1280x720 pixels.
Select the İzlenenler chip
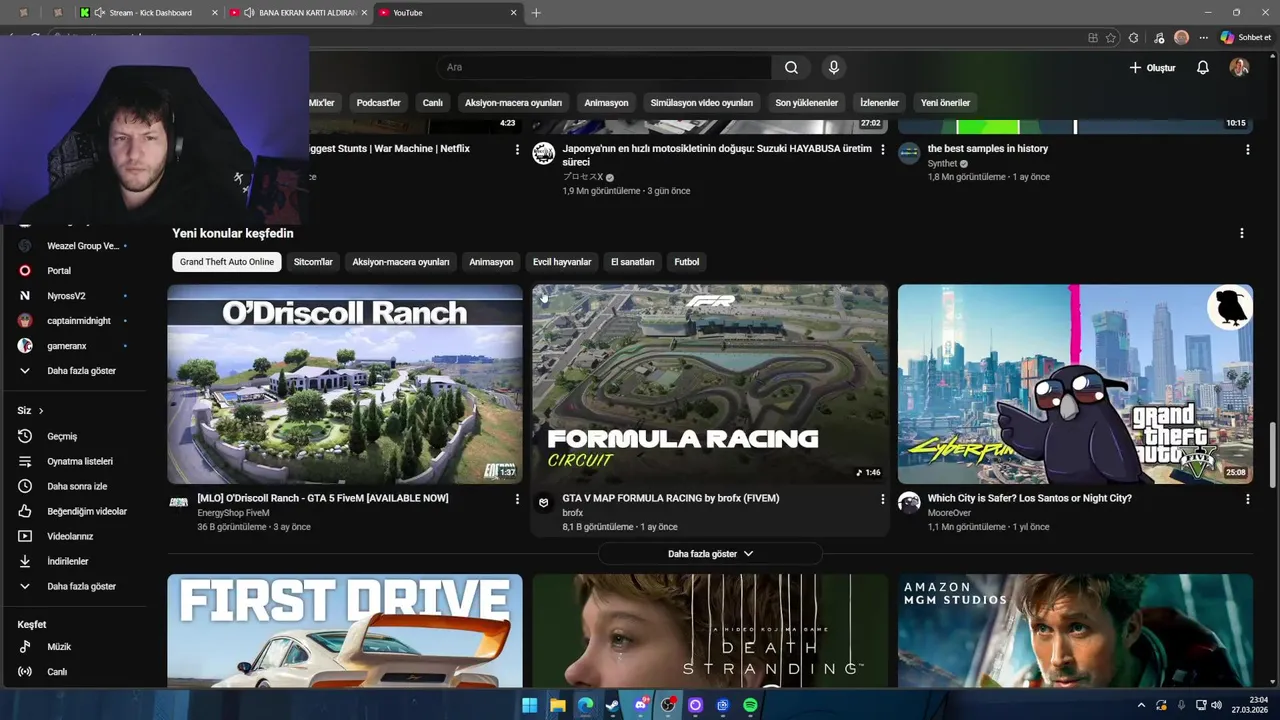tap(879, 102)
